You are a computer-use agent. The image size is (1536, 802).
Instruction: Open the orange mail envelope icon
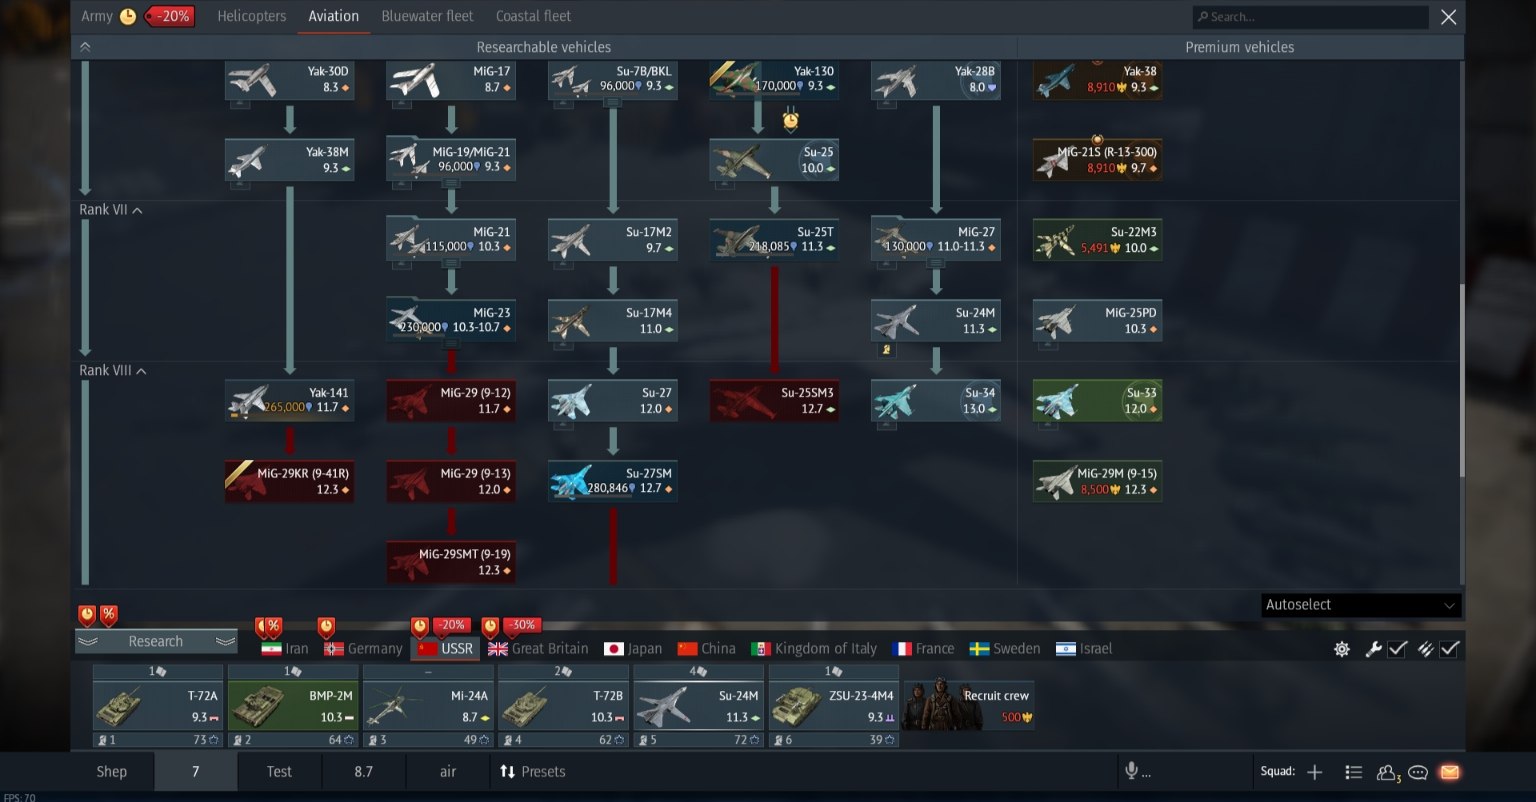click(1449, 772)
